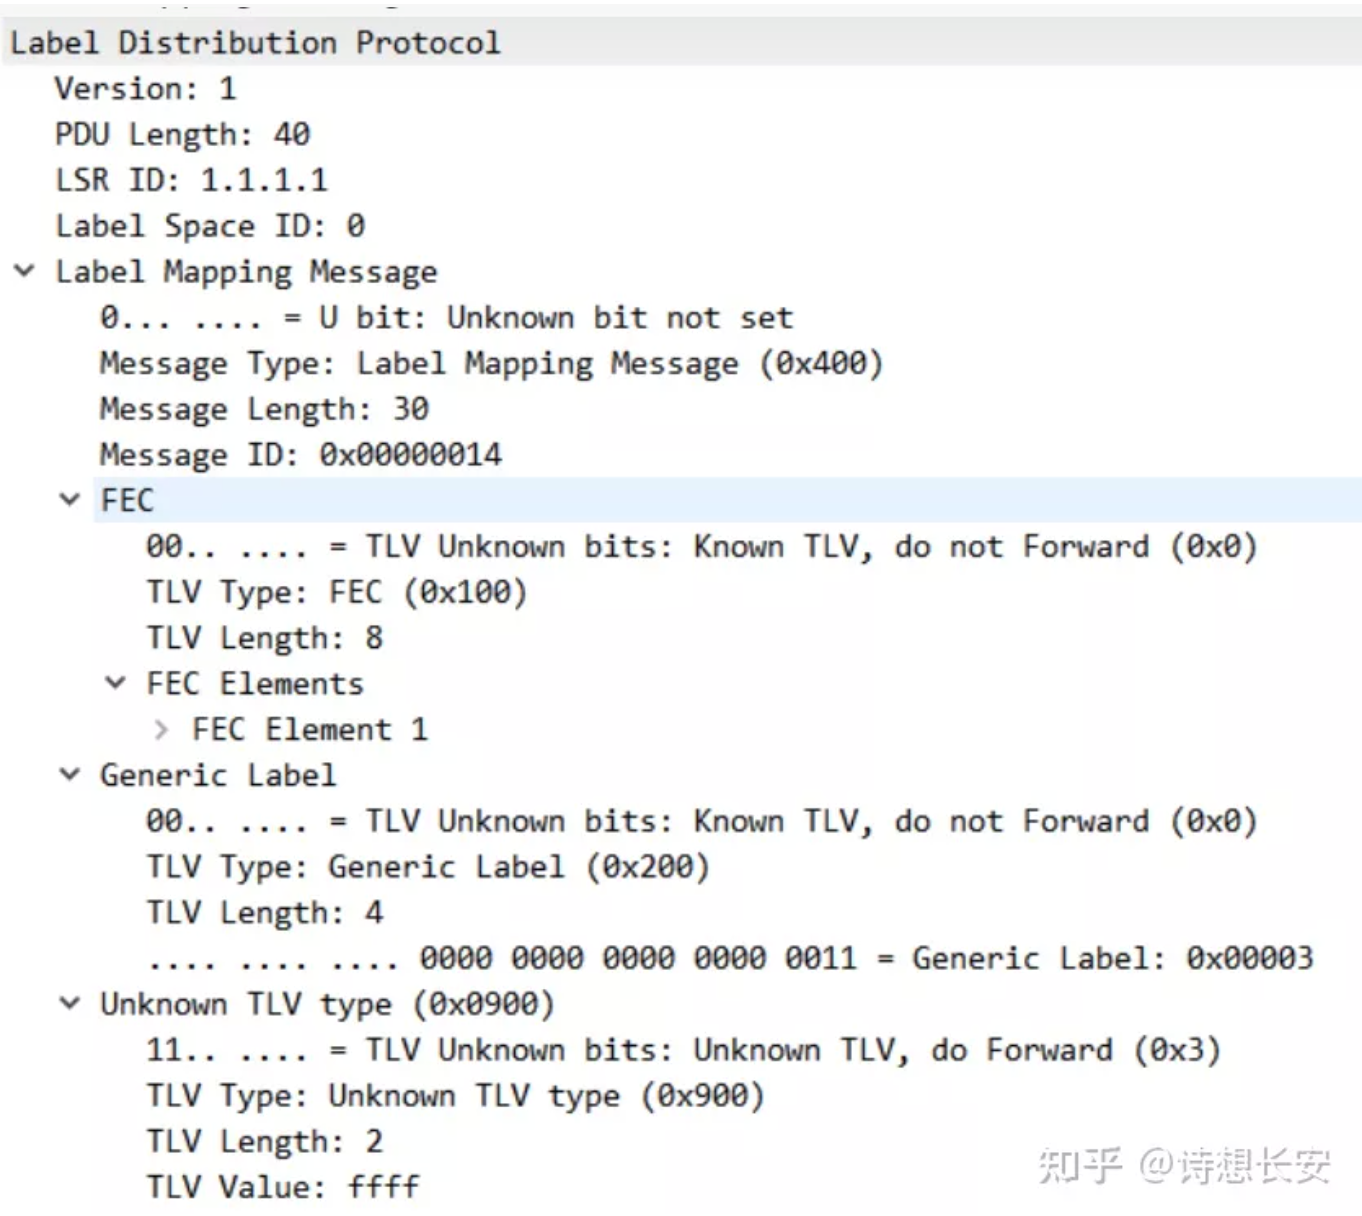
Task: Click the PDU Length: 40 row
Action: point(182,134)
